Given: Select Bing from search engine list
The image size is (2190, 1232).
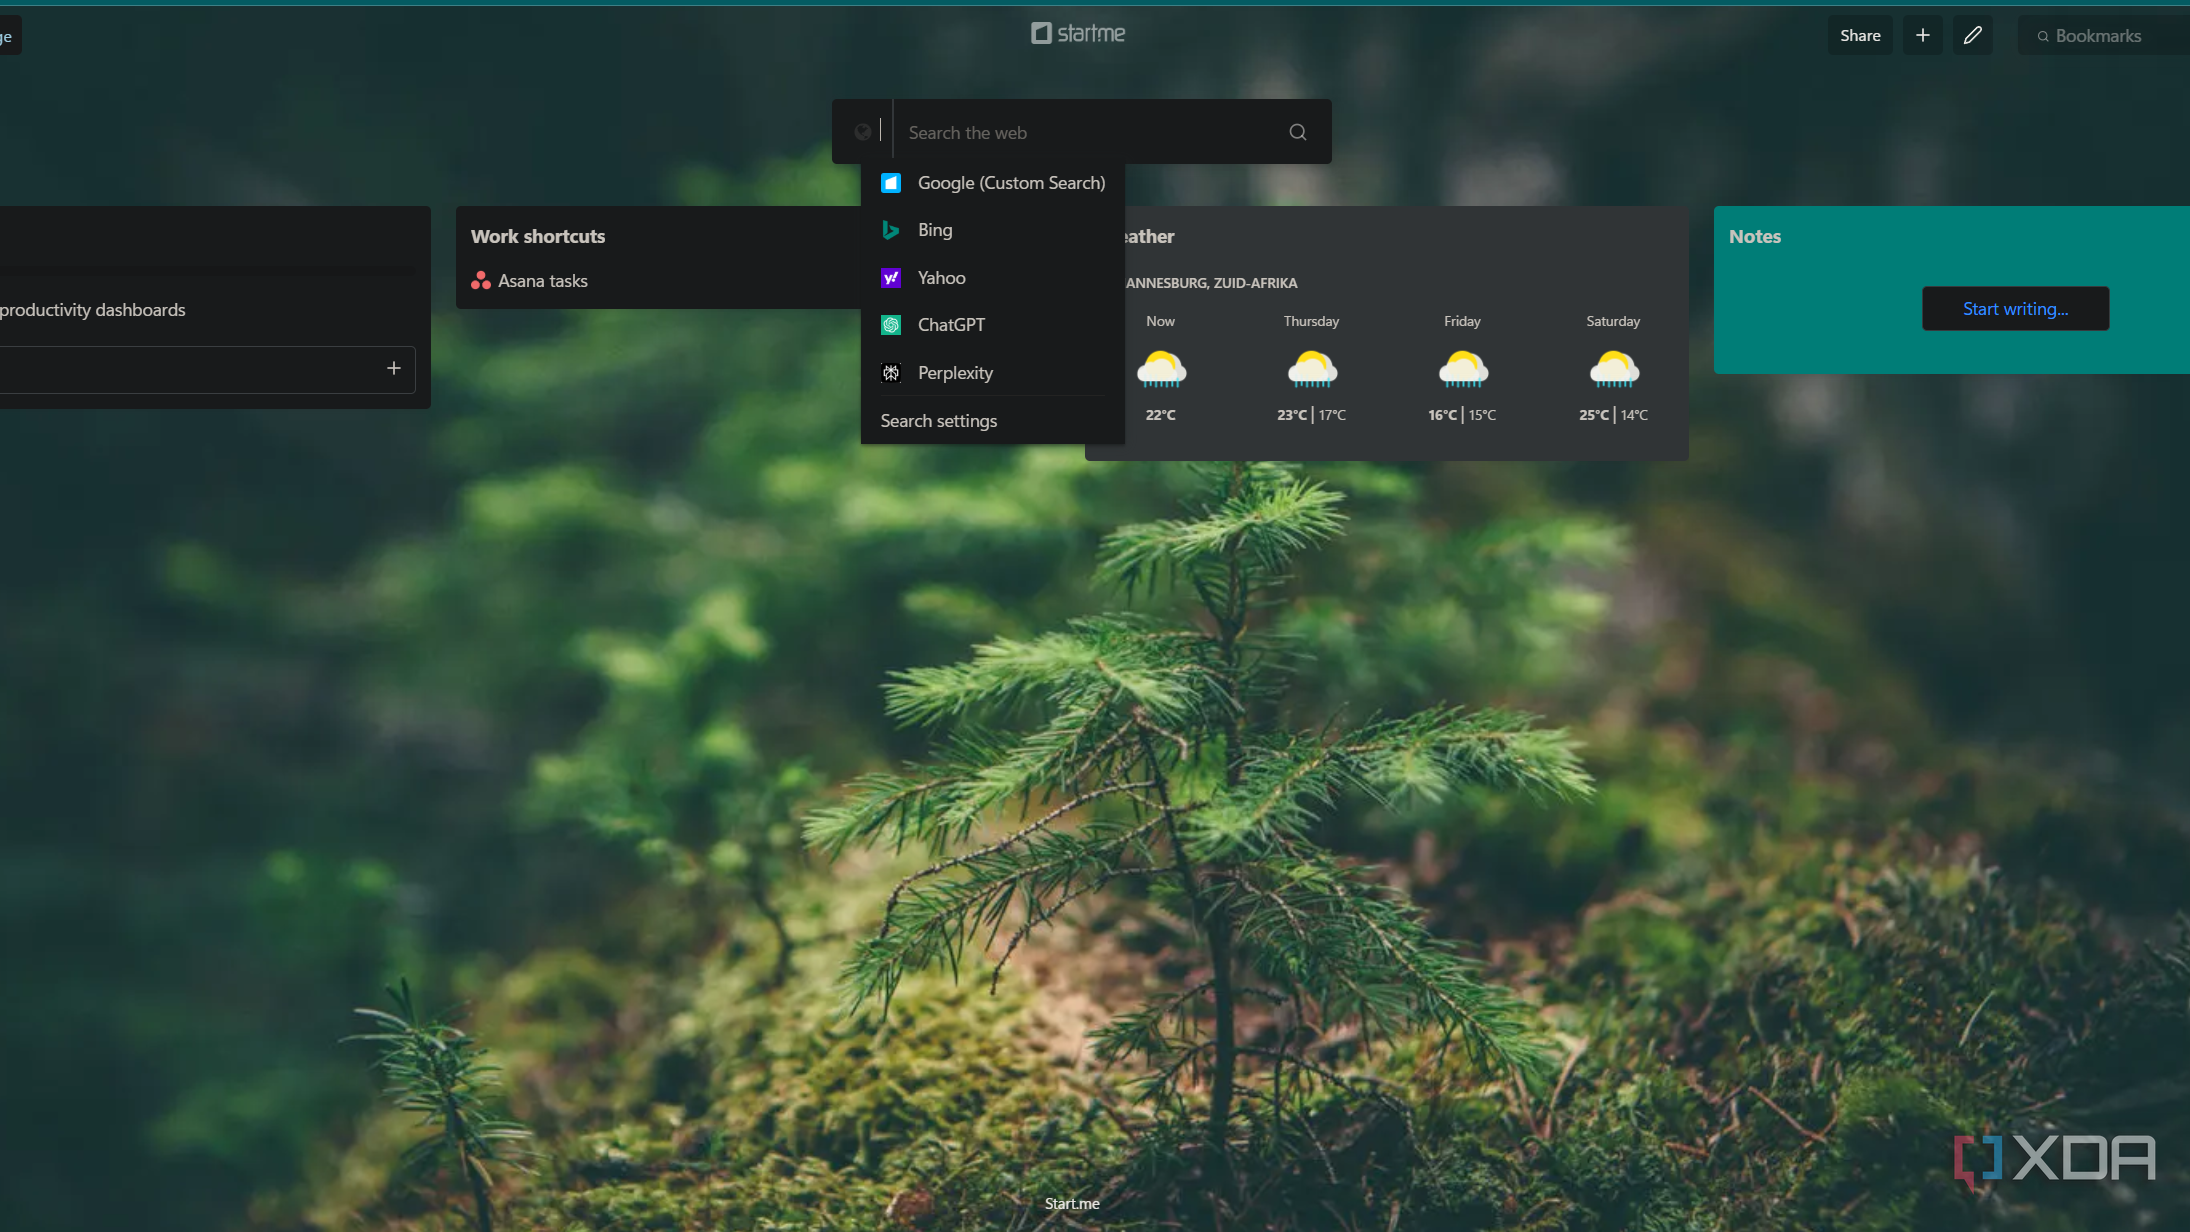Looking at the screenshot, I should pos(993,230).
